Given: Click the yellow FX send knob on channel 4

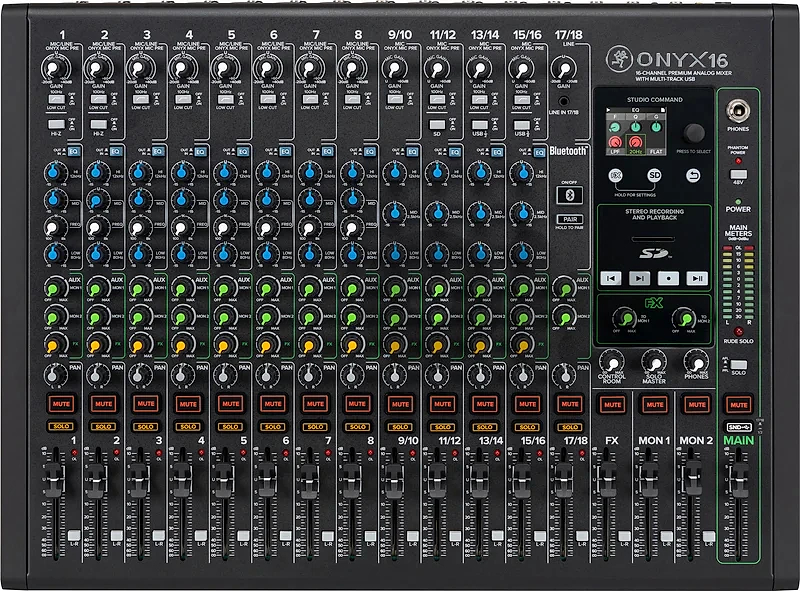Looking at the screenshot, I should tap(182, 344).
